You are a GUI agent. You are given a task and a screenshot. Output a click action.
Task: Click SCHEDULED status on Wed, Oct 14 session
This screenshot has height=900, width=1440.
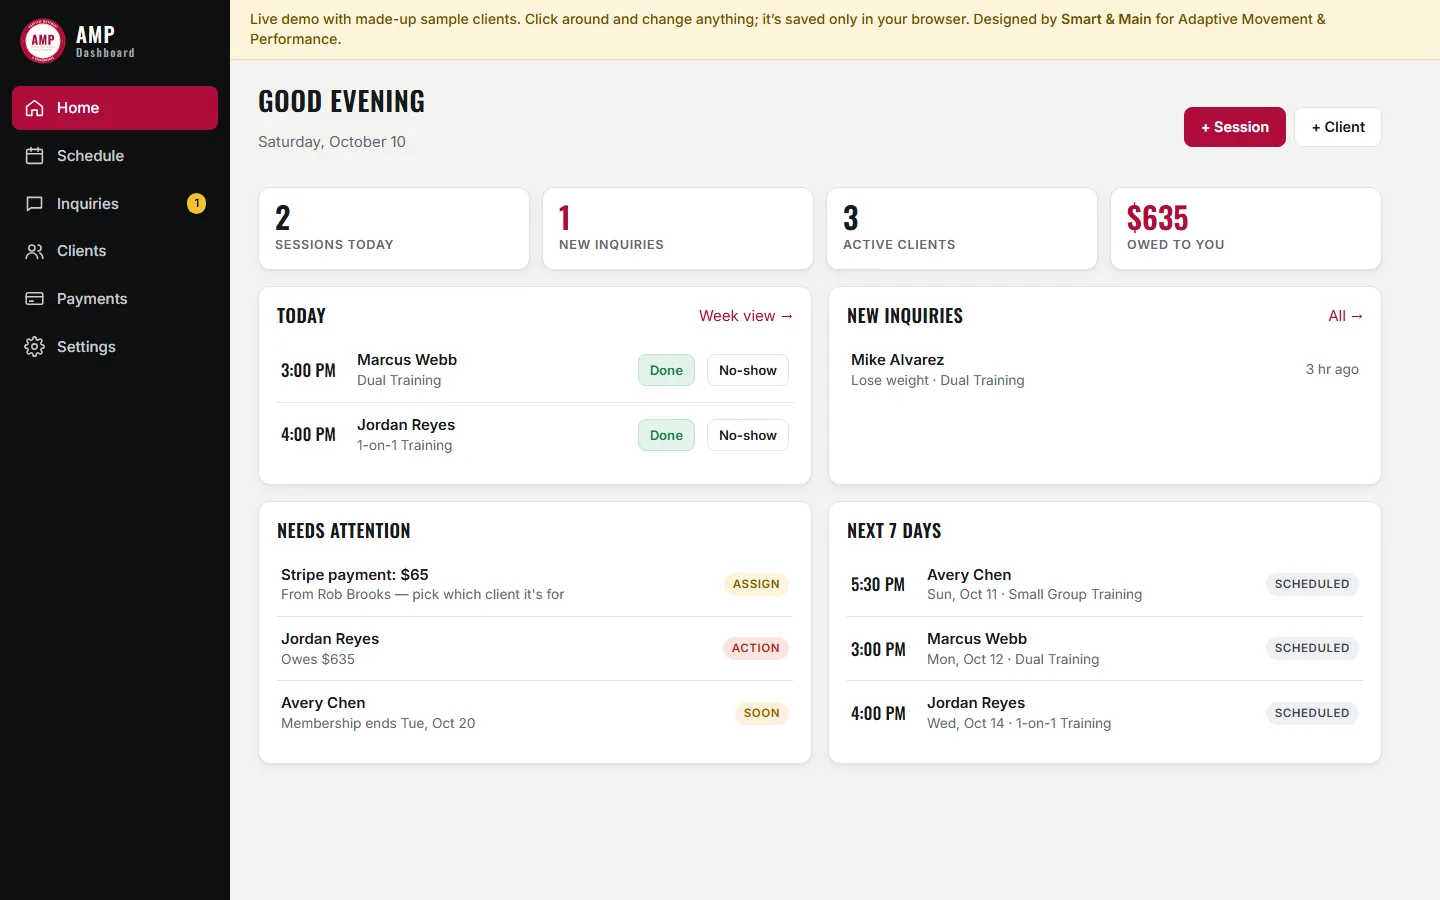click(x=1312, y=713)
